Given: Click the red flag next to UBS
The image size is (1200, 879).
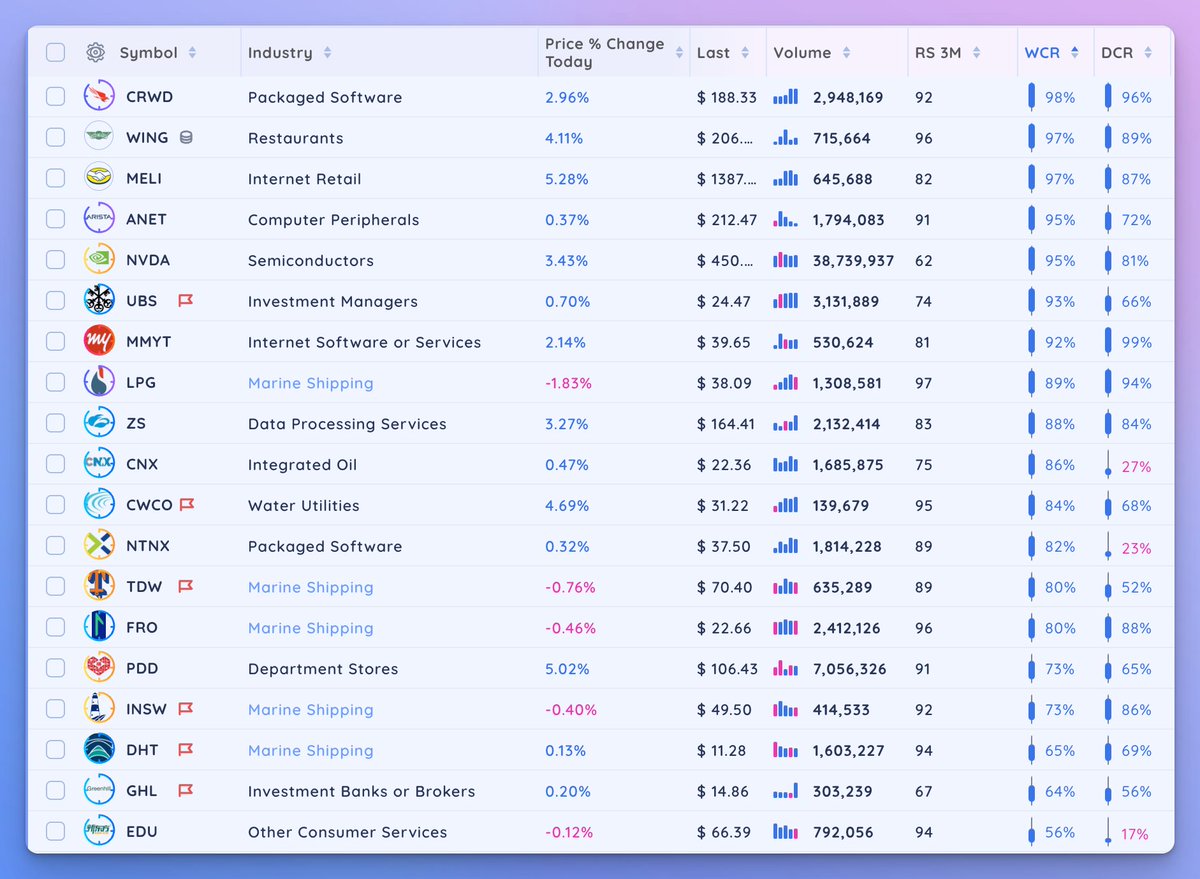Looking at the screenshot, I should [x=185, y=301].
